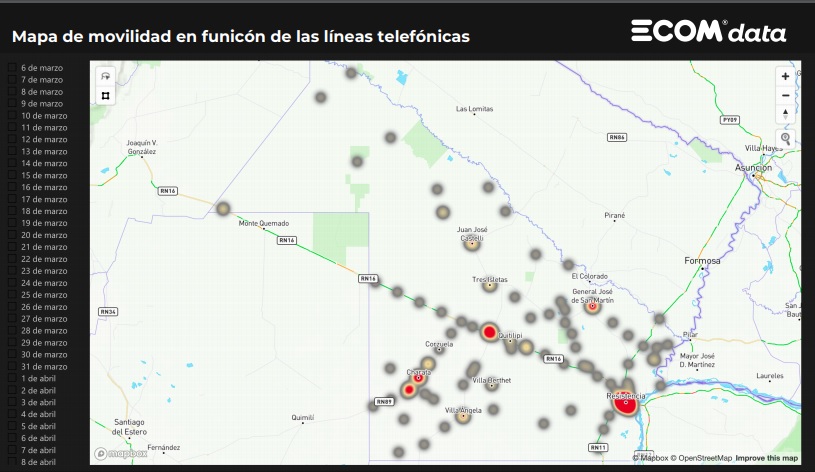Enable the 7 de abril checkbox

[12, 450]
